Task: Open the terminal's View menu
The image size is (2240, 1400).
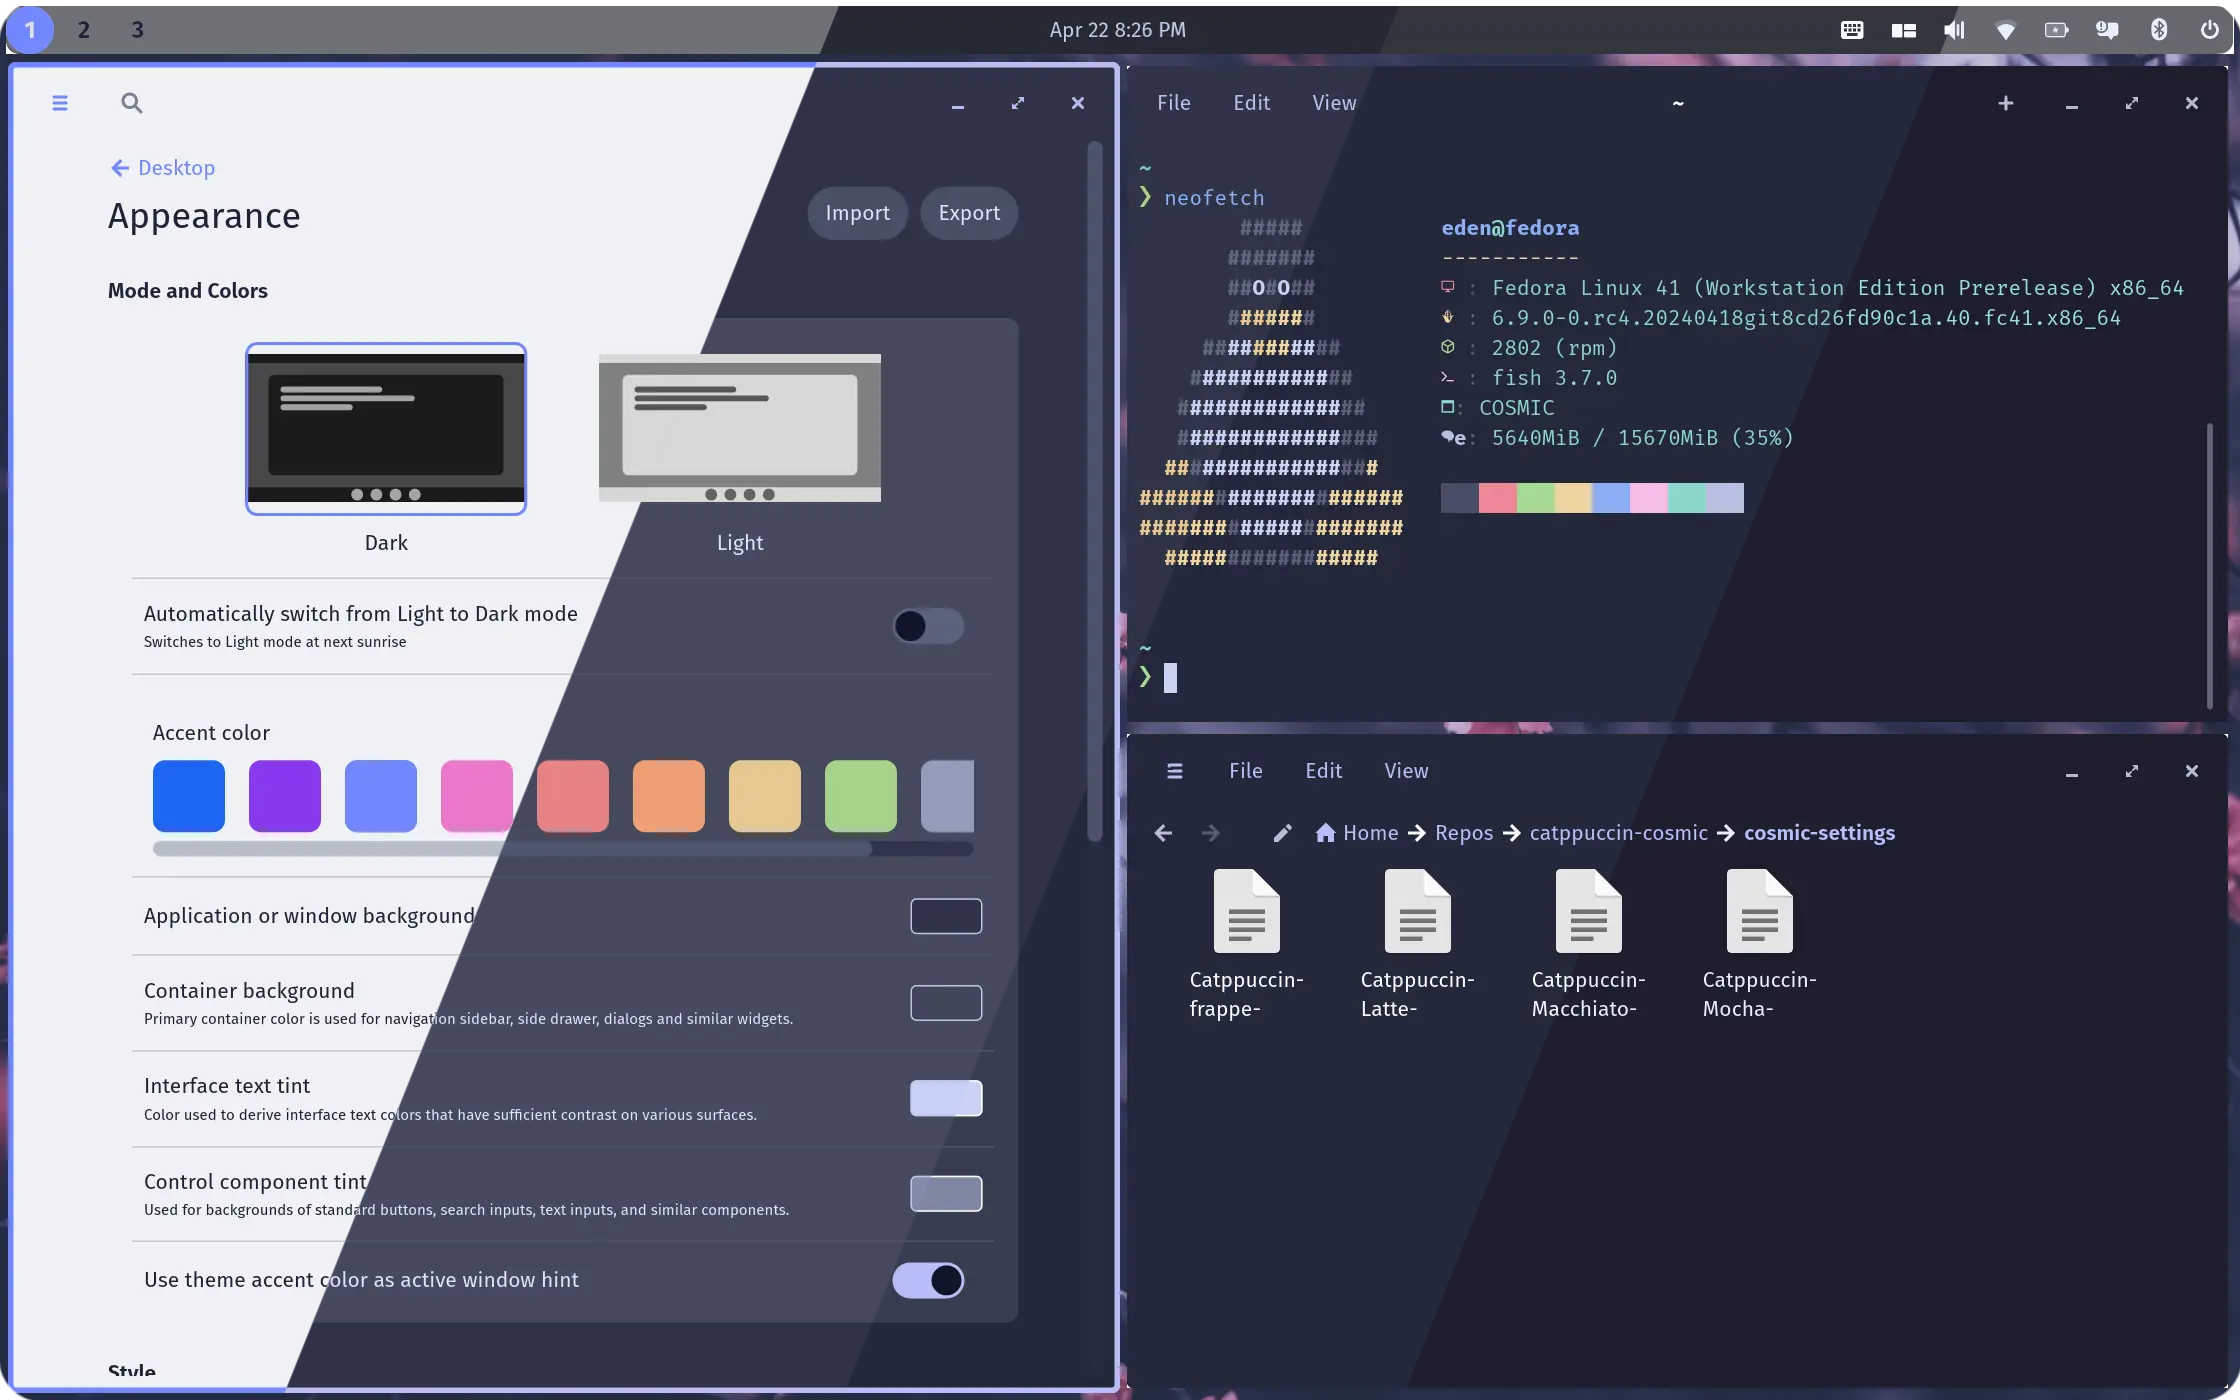Action: pyautogui.click(x=1334, y=103)
